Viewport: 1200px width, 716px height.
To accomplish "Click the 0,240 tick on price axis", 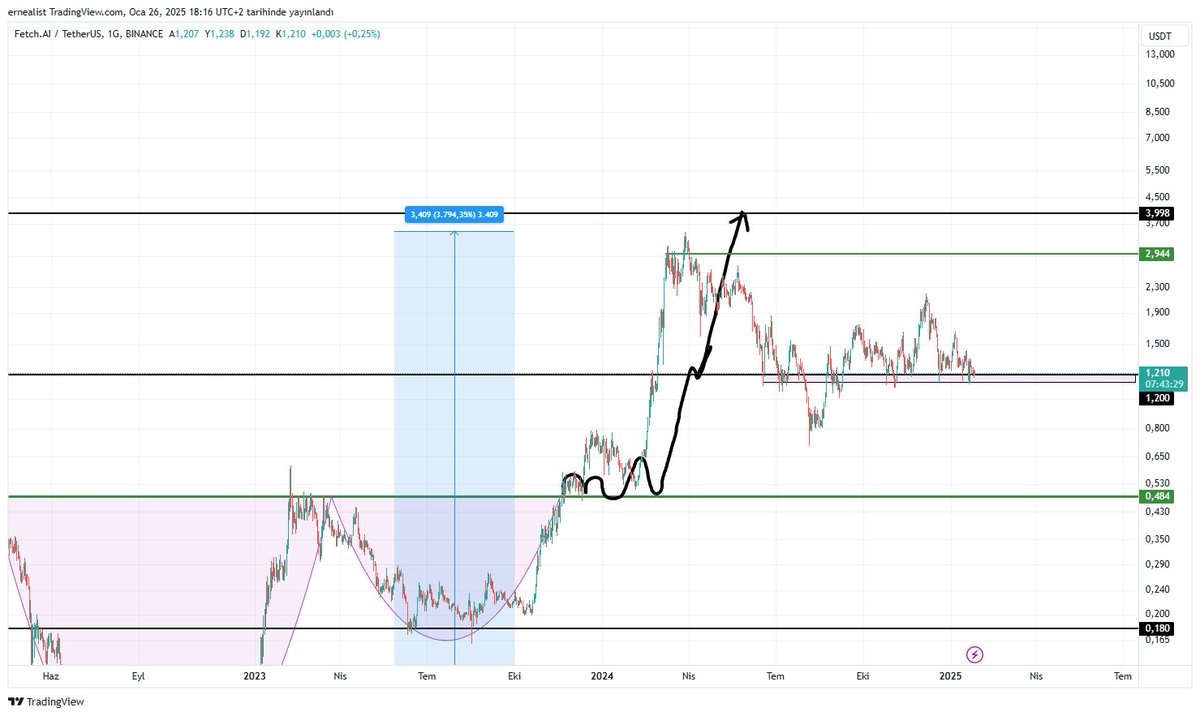I will coord(1159,591).
